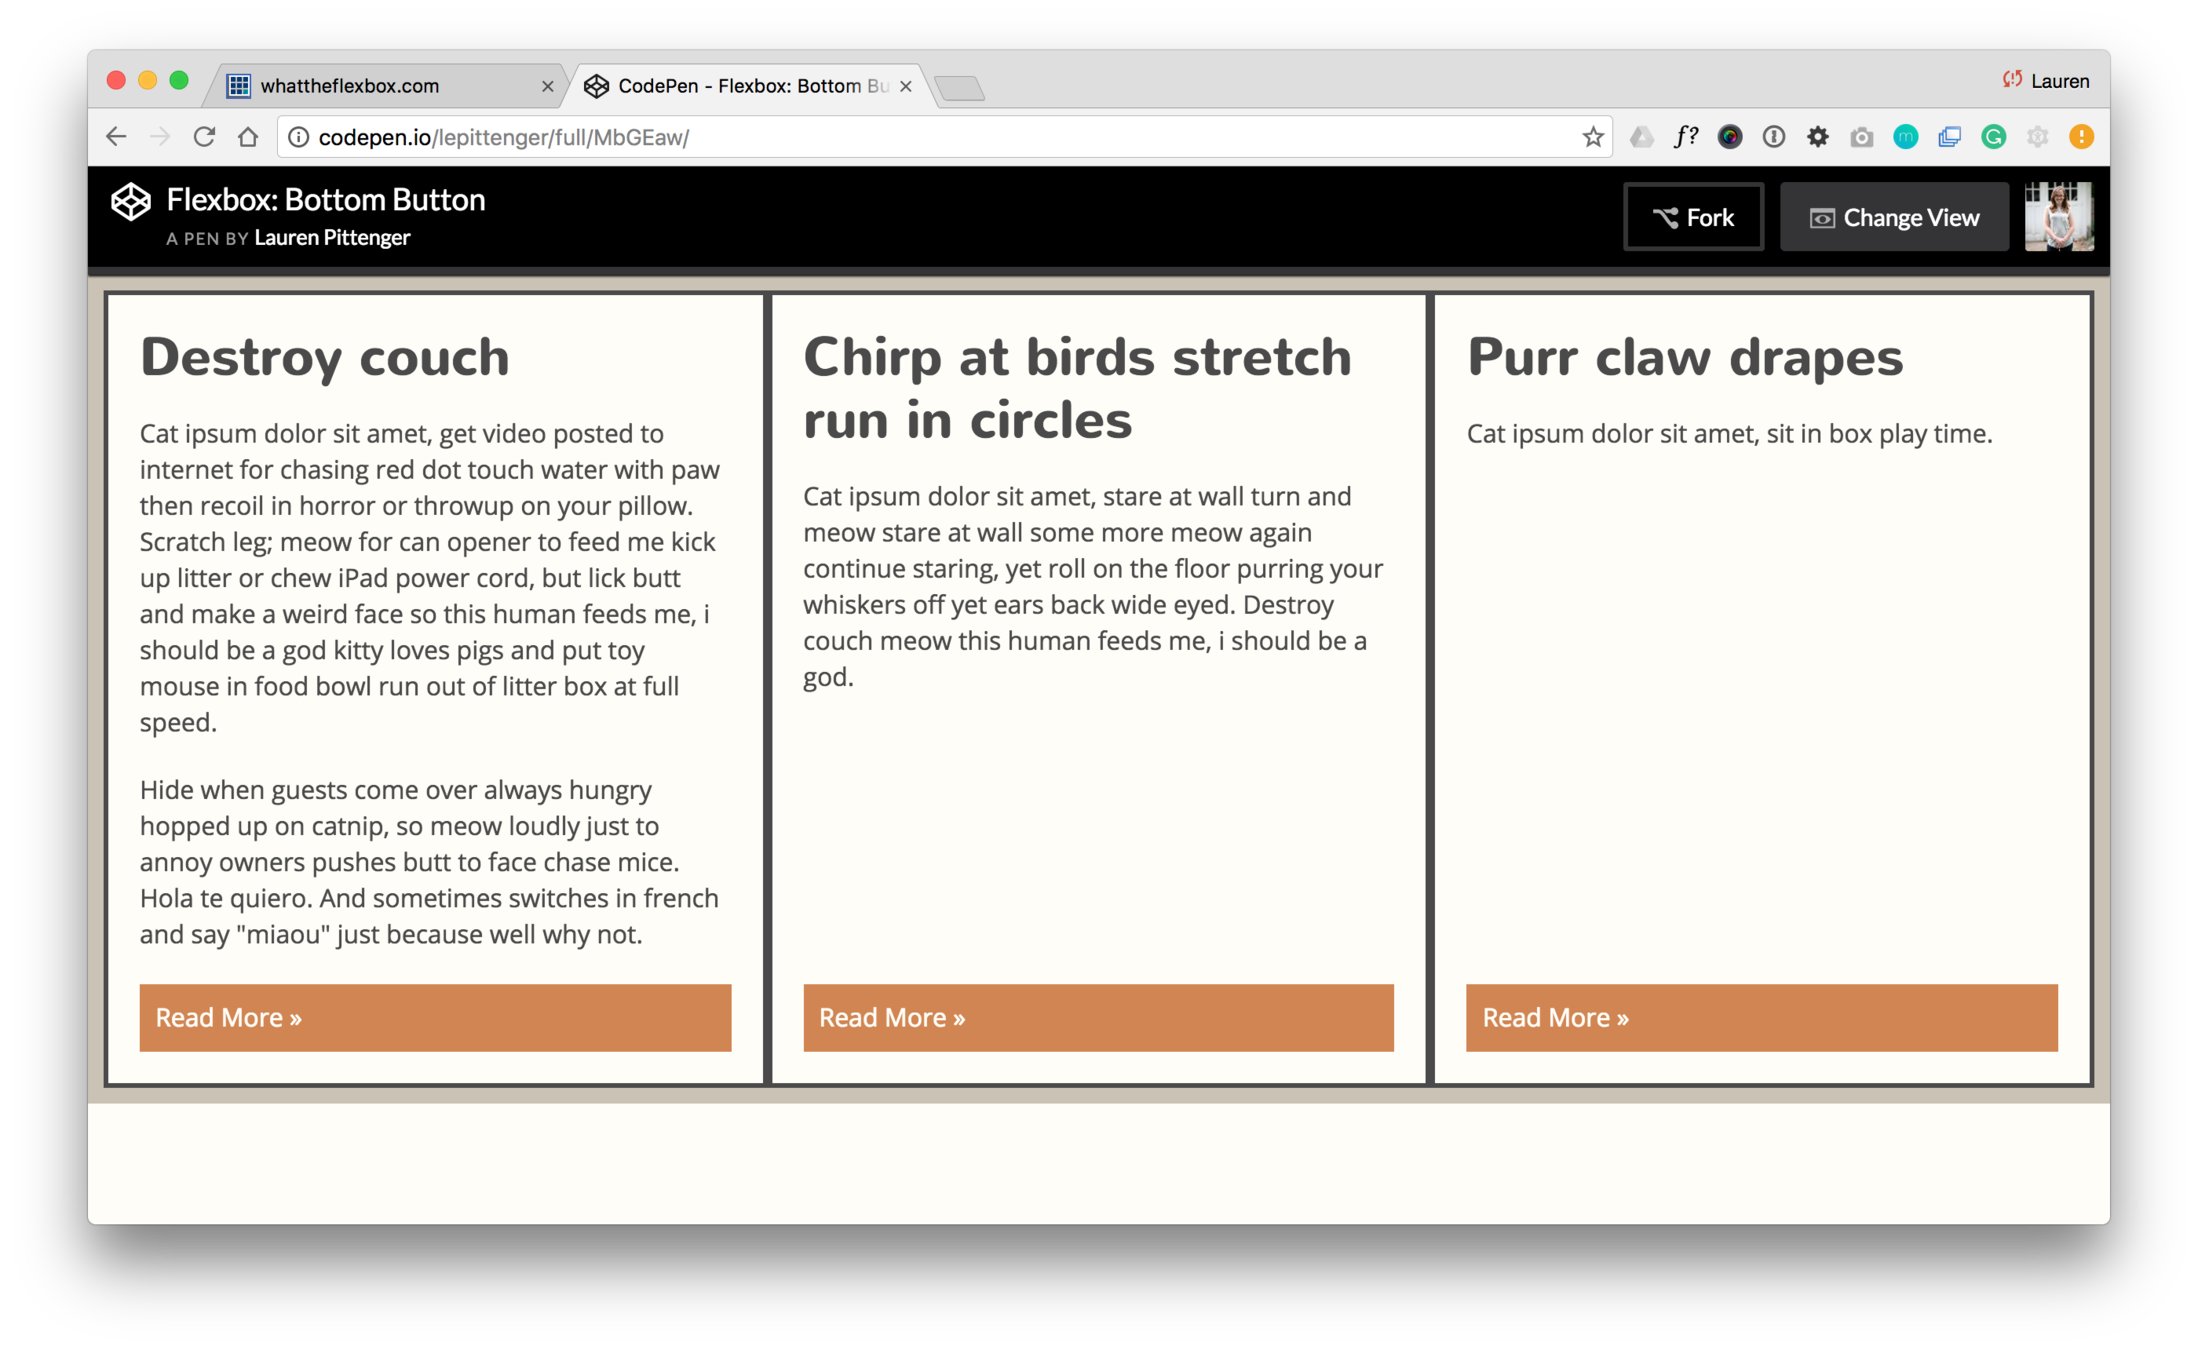Open the 1Password extension icon
The height and width of the screenshot is (1350, 2198).
pyautogui.click(x=1774, y=137)
